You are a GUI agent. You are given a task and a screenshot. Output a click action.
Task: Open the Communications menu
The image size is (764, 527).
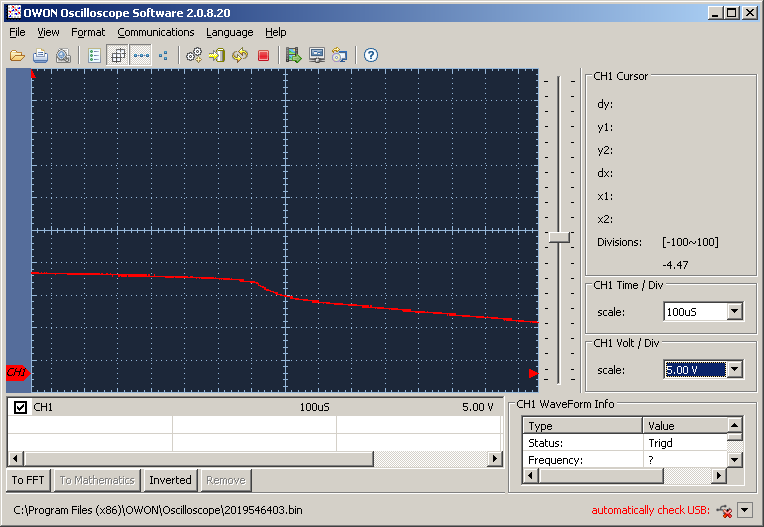click(156, 33)
